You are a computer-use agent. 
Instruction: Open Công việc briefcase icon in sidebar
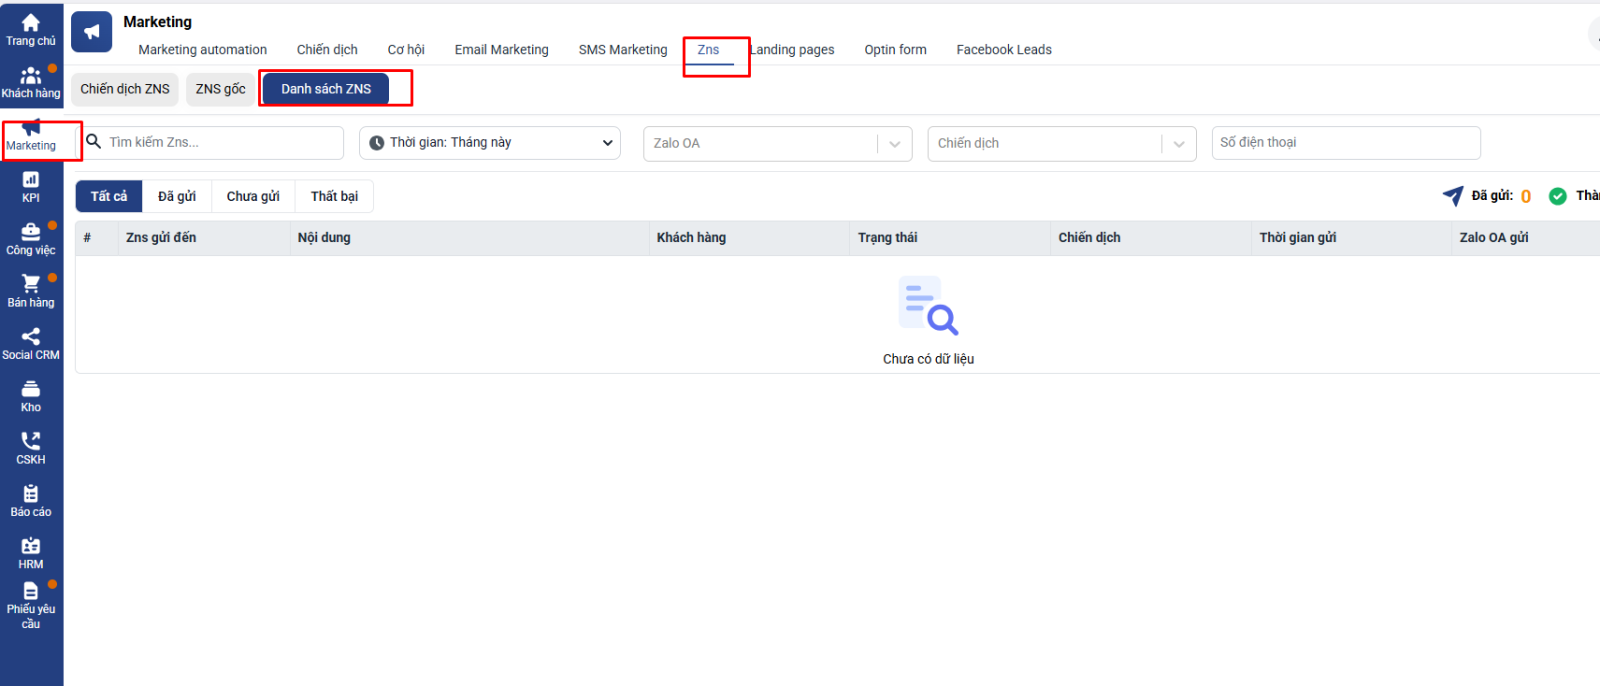[31, 239]
